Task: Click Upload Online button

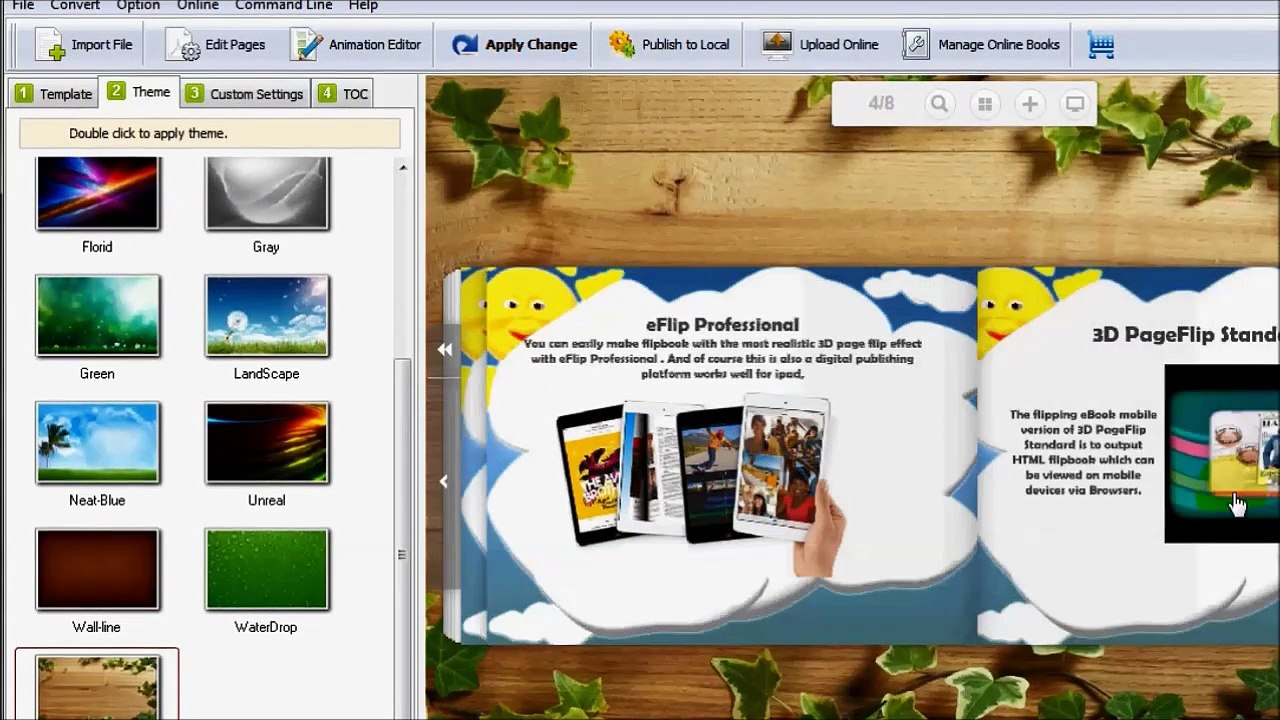Action: (820, 45)
